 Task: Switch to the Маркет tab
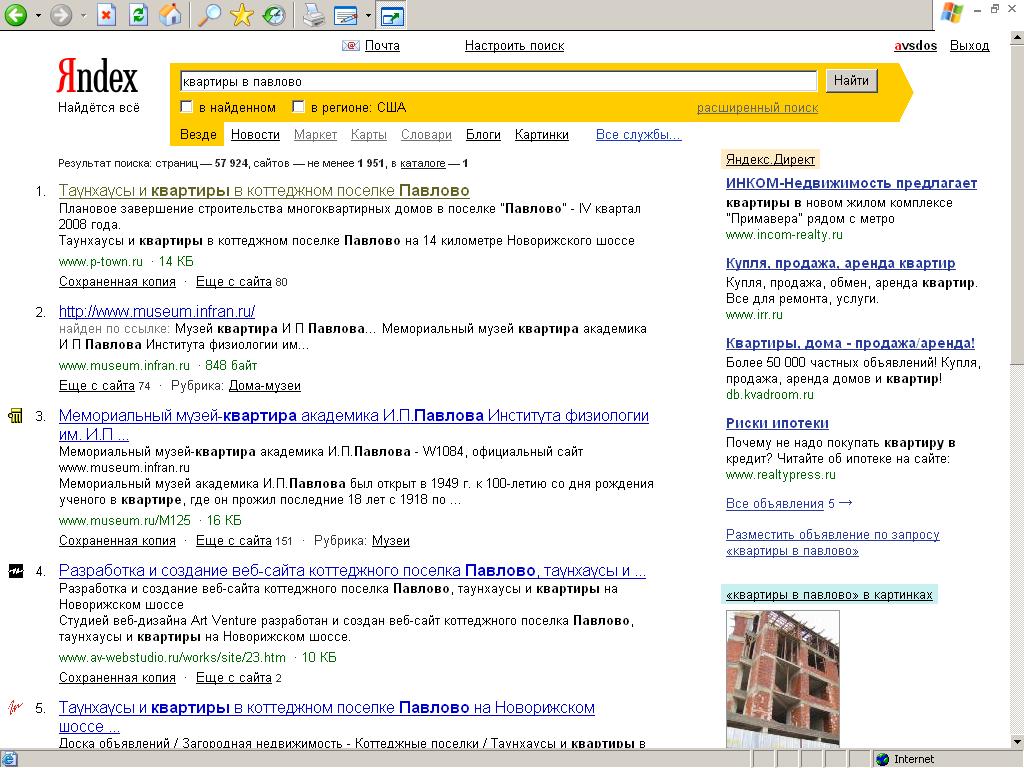pos(315,135)
